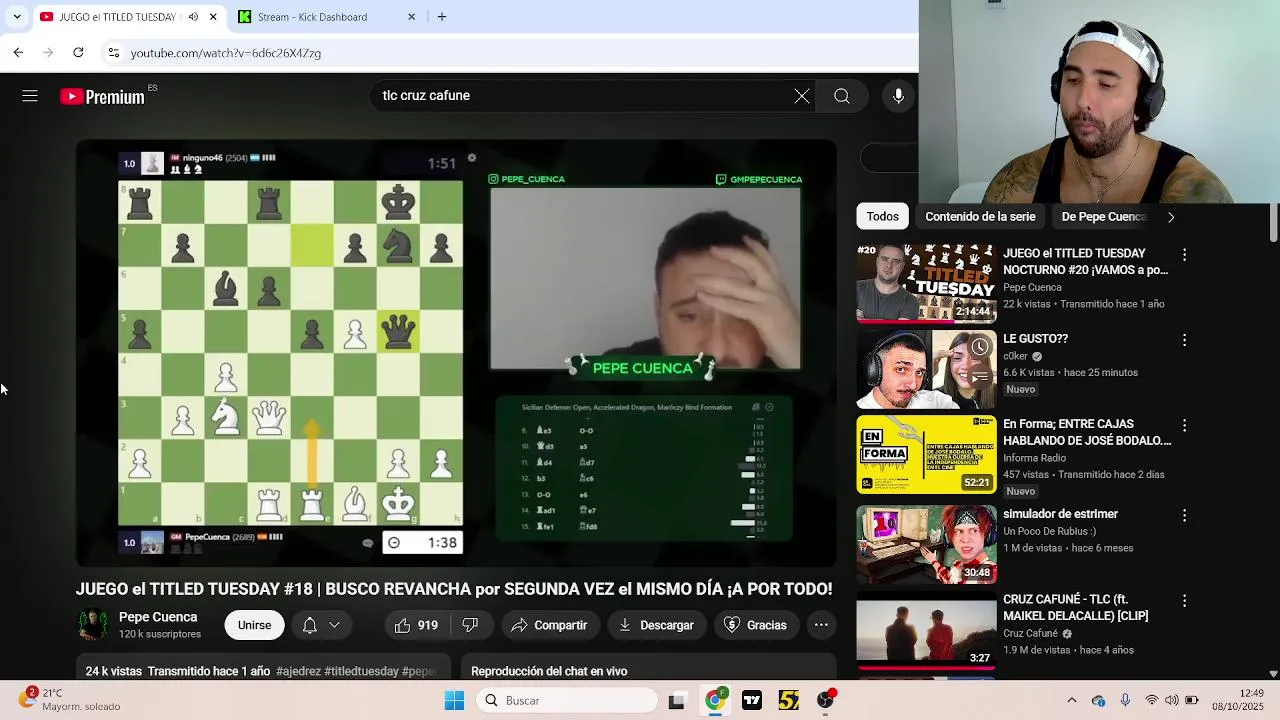This screenshot has width=1280, height=720.
Task: Show hidden system tray icons chevron
Action: click(1072, 700)
